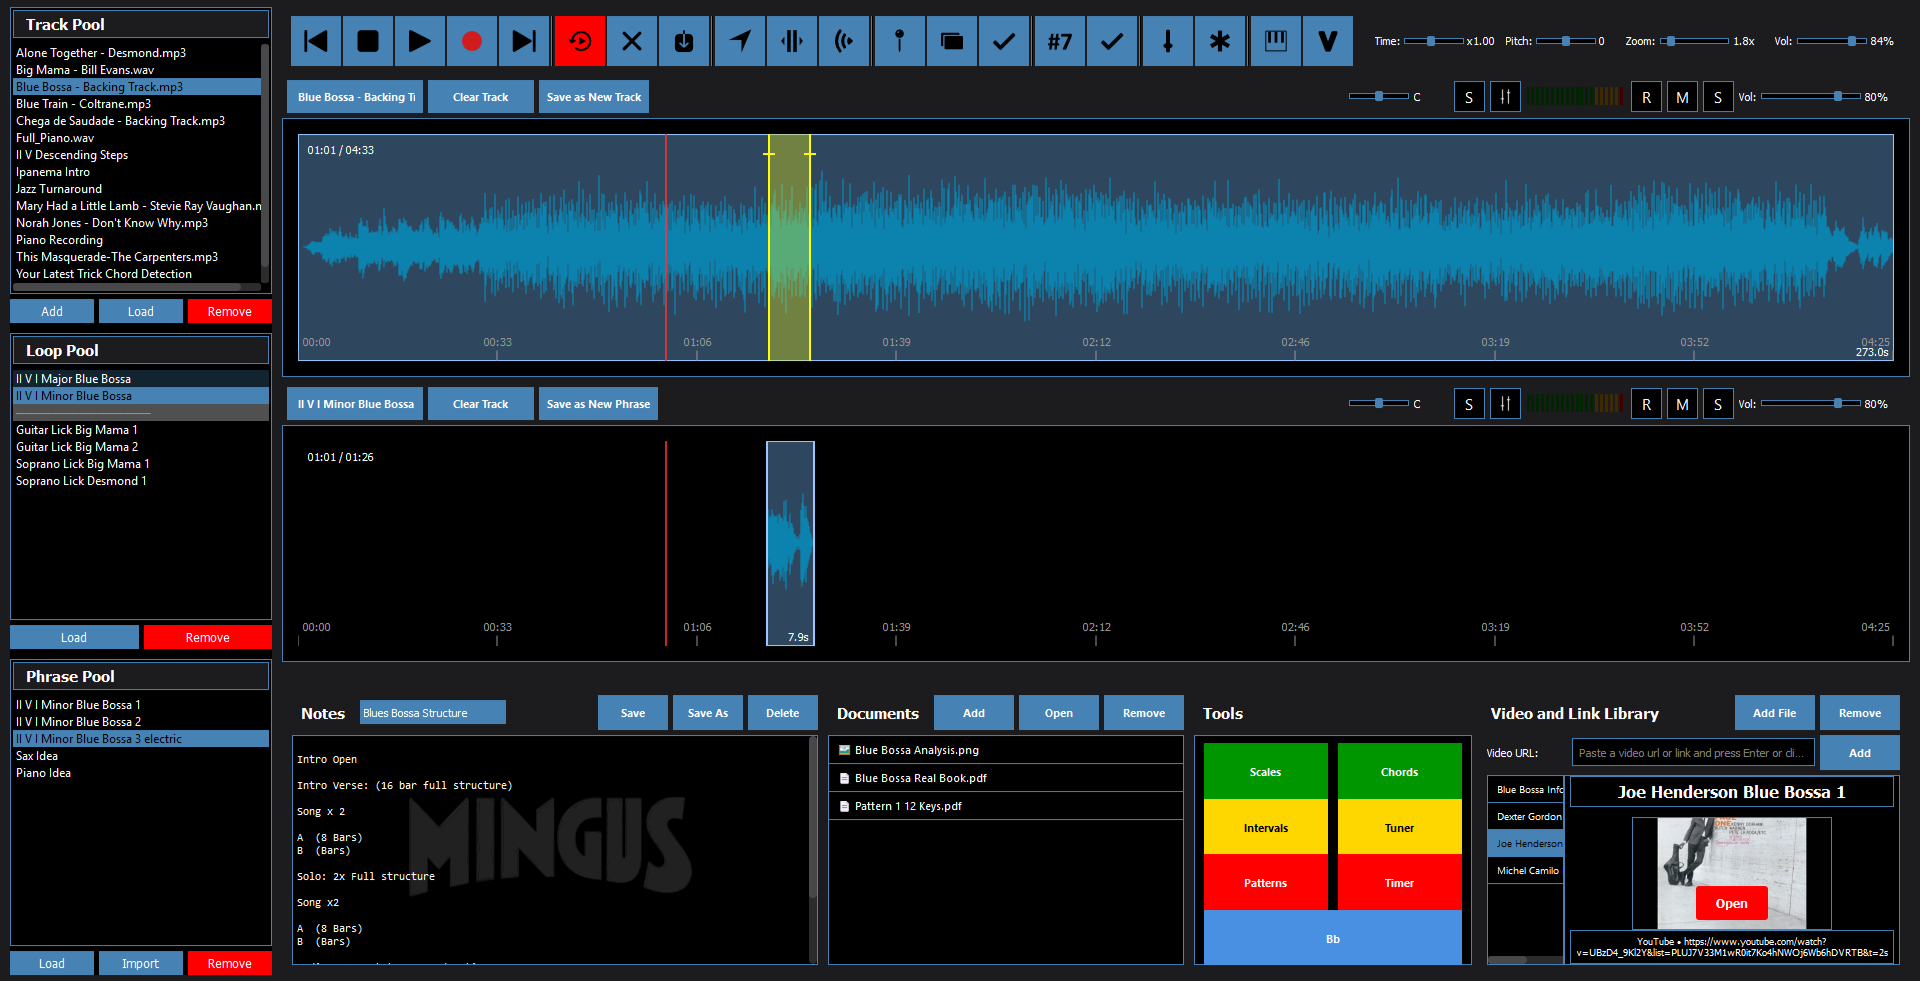Jump to track start with the skip-back icon

316,41
